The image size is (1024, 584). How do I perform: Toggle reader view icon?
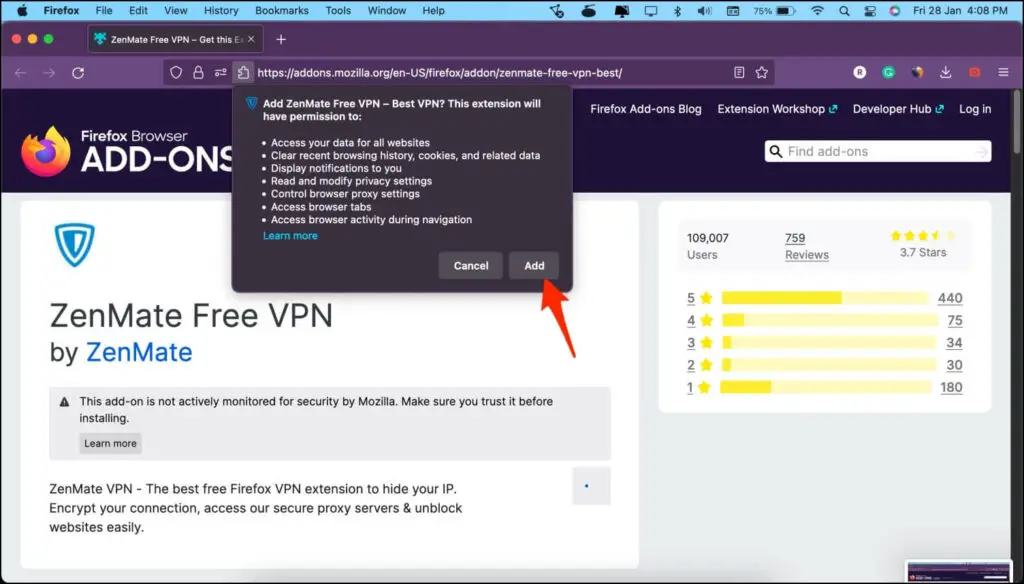(x=739, y=73)
